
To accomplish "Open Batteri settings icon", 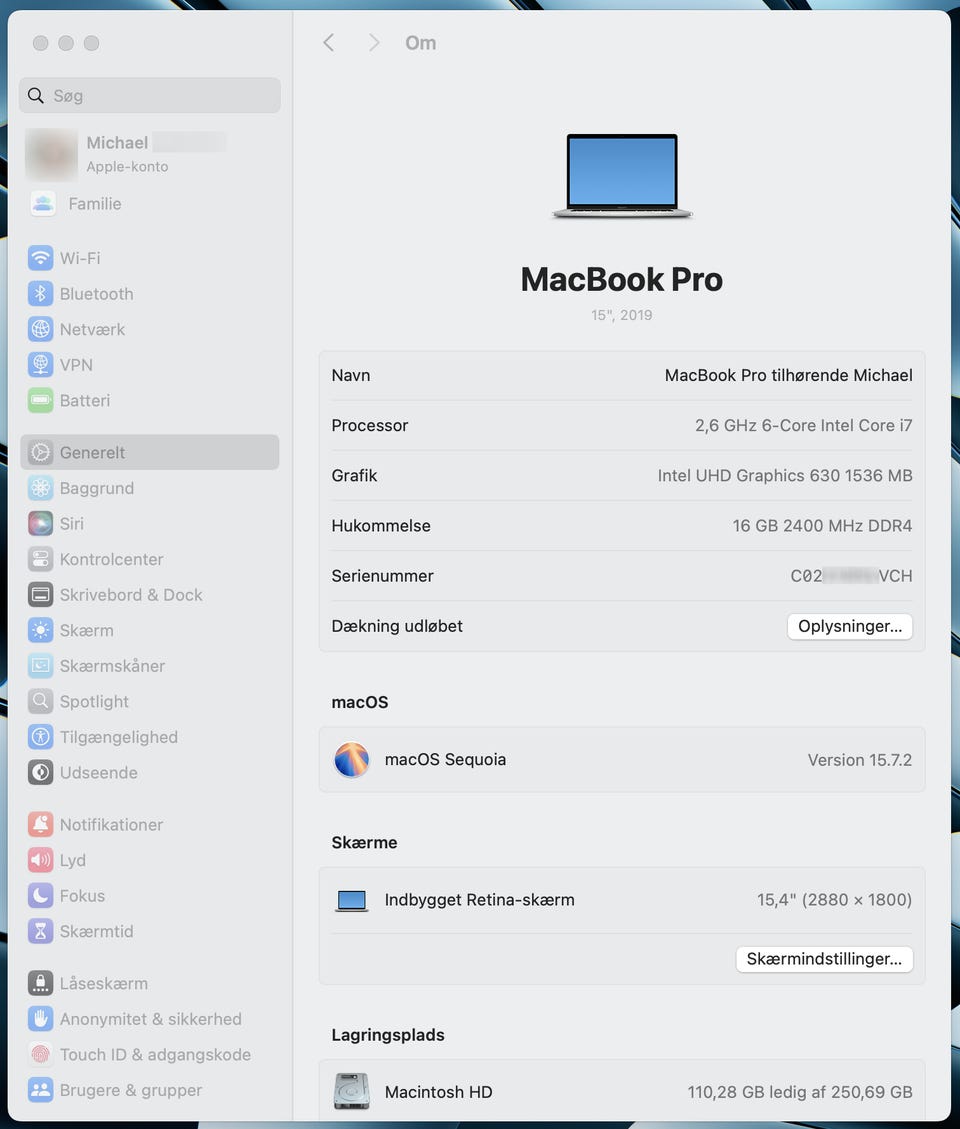I will click(x=40, y=400).
